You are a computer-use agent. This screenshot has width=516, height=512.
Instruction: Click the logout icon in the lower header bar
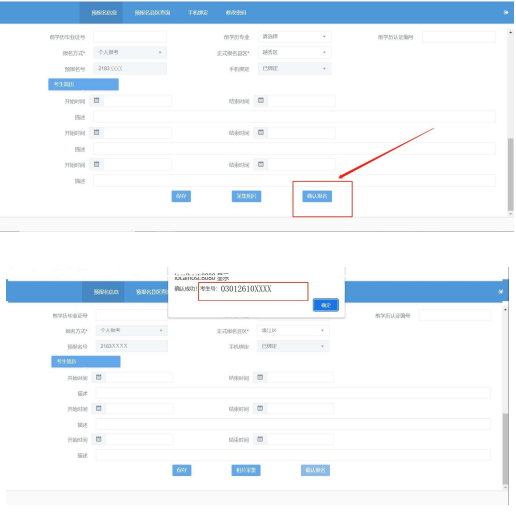pos(500,292)
